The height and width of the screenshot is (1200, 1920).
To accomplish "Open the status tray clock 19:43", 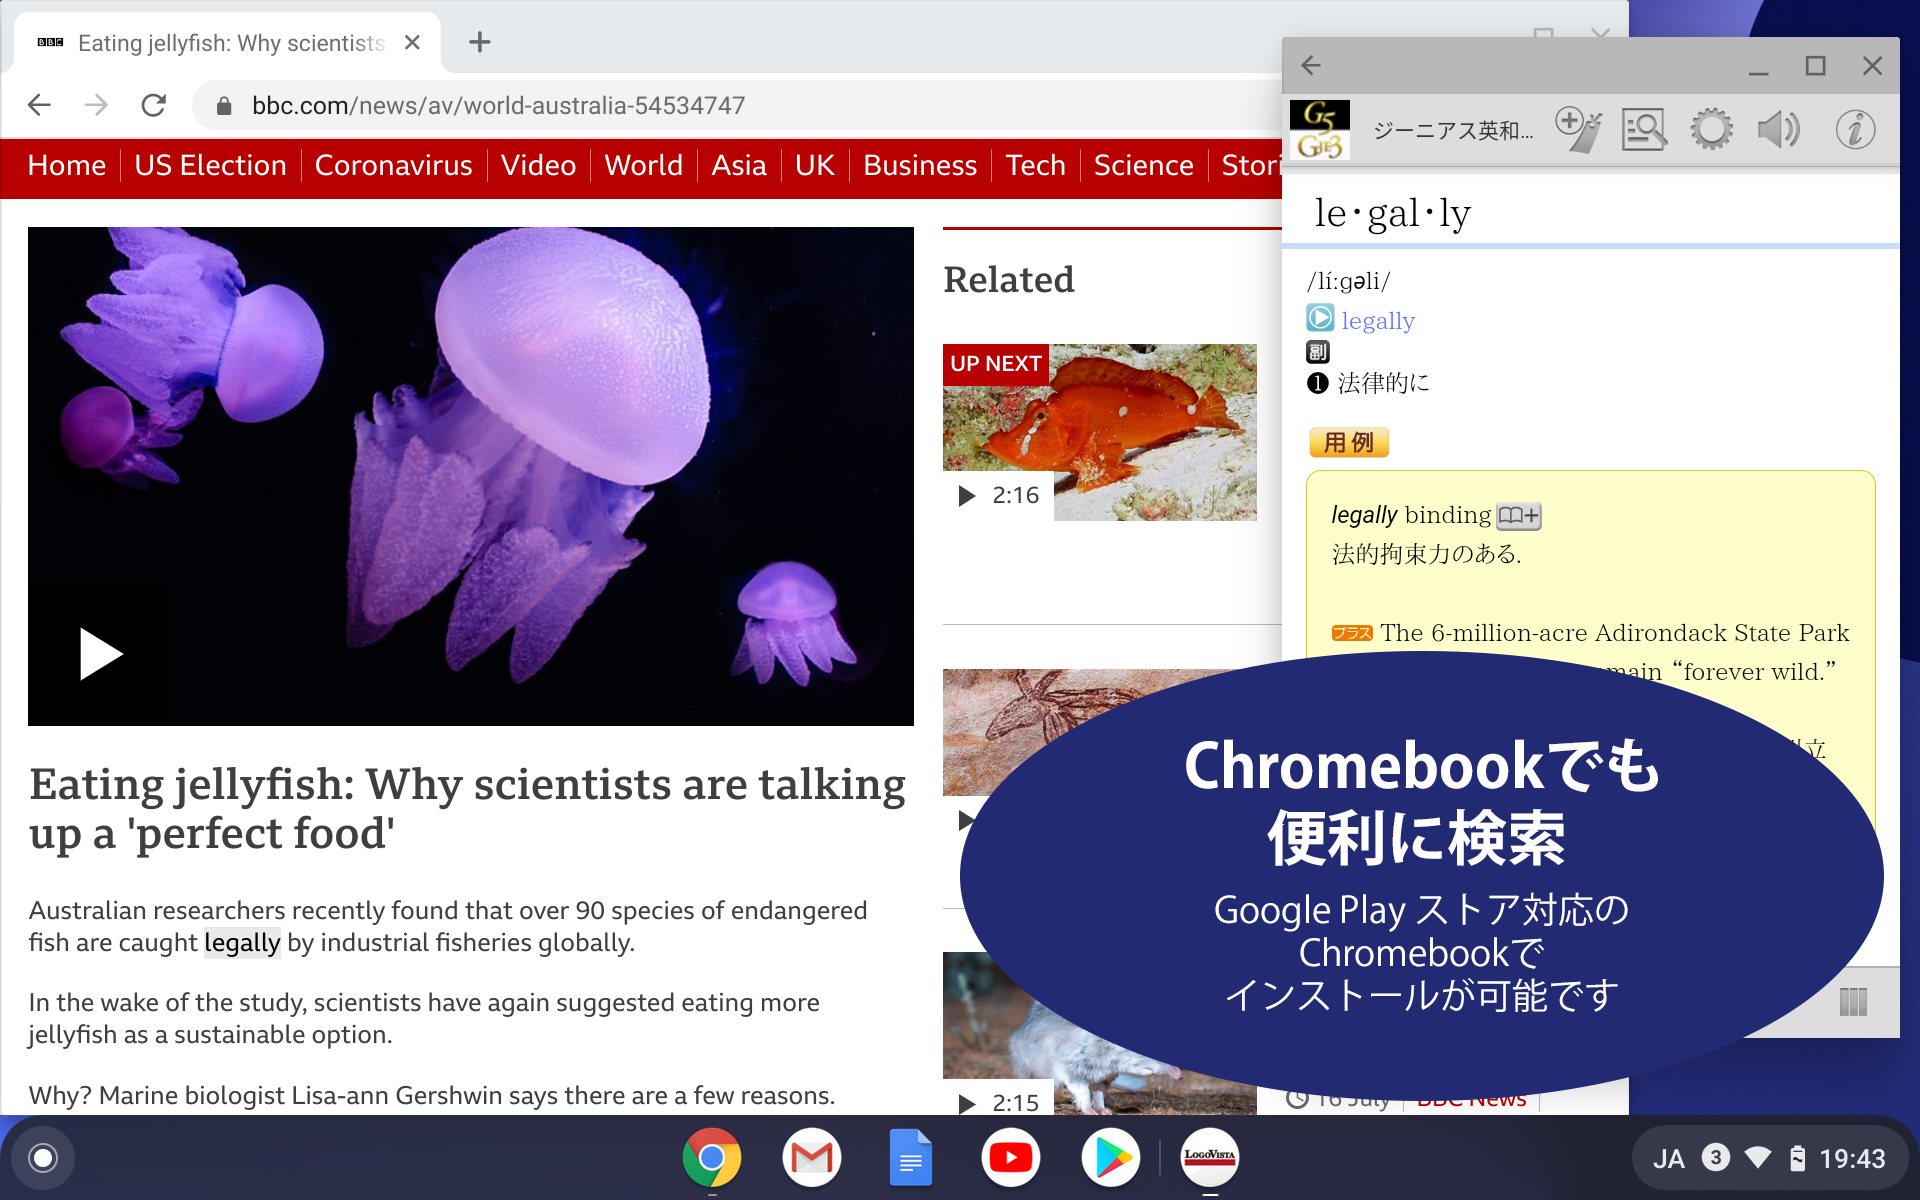I will tap(1852, 1159).
